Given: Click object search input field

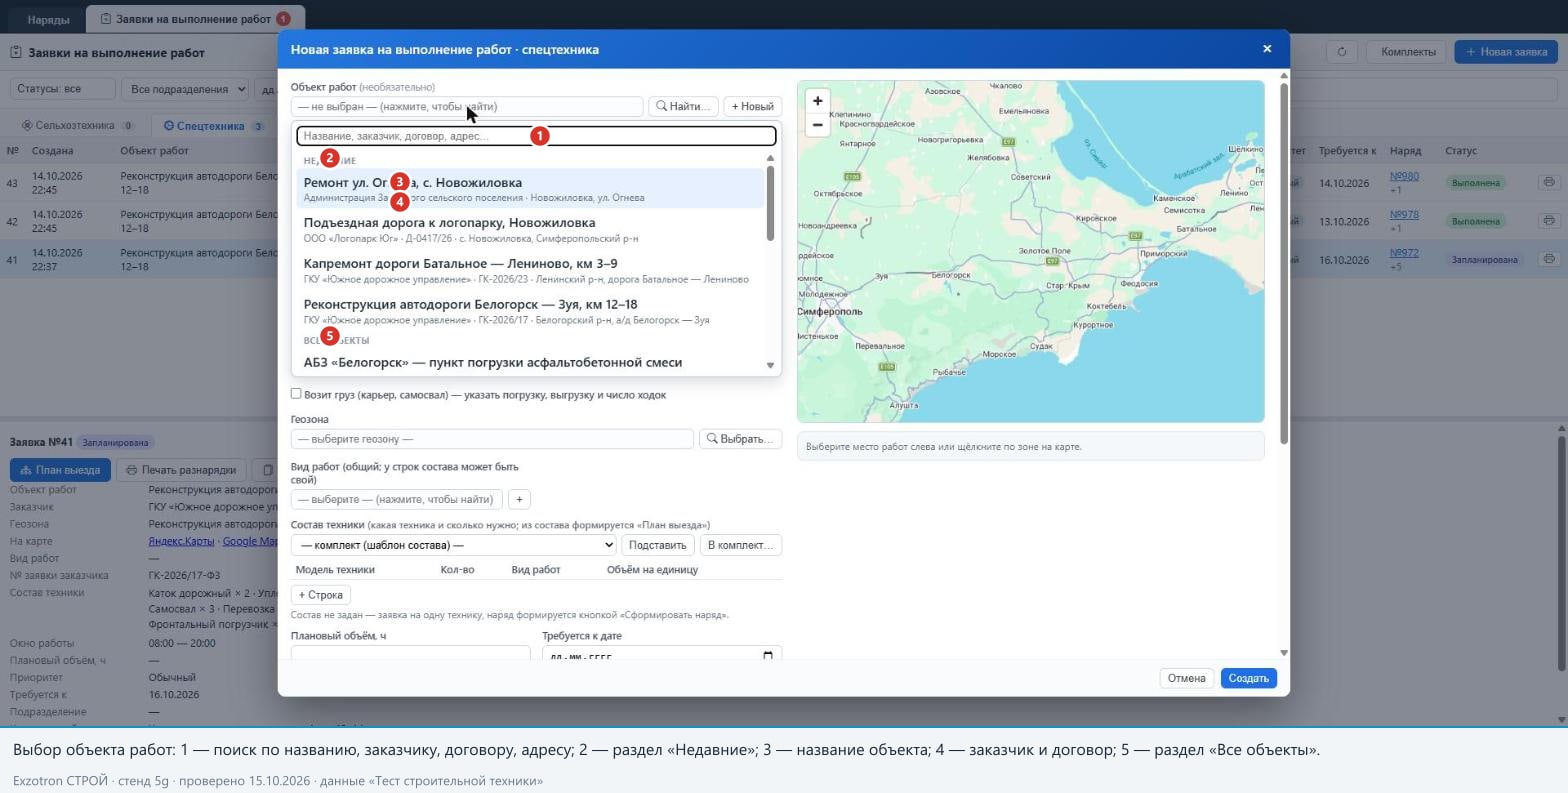Looking at the screenshot, I should 536,136.
